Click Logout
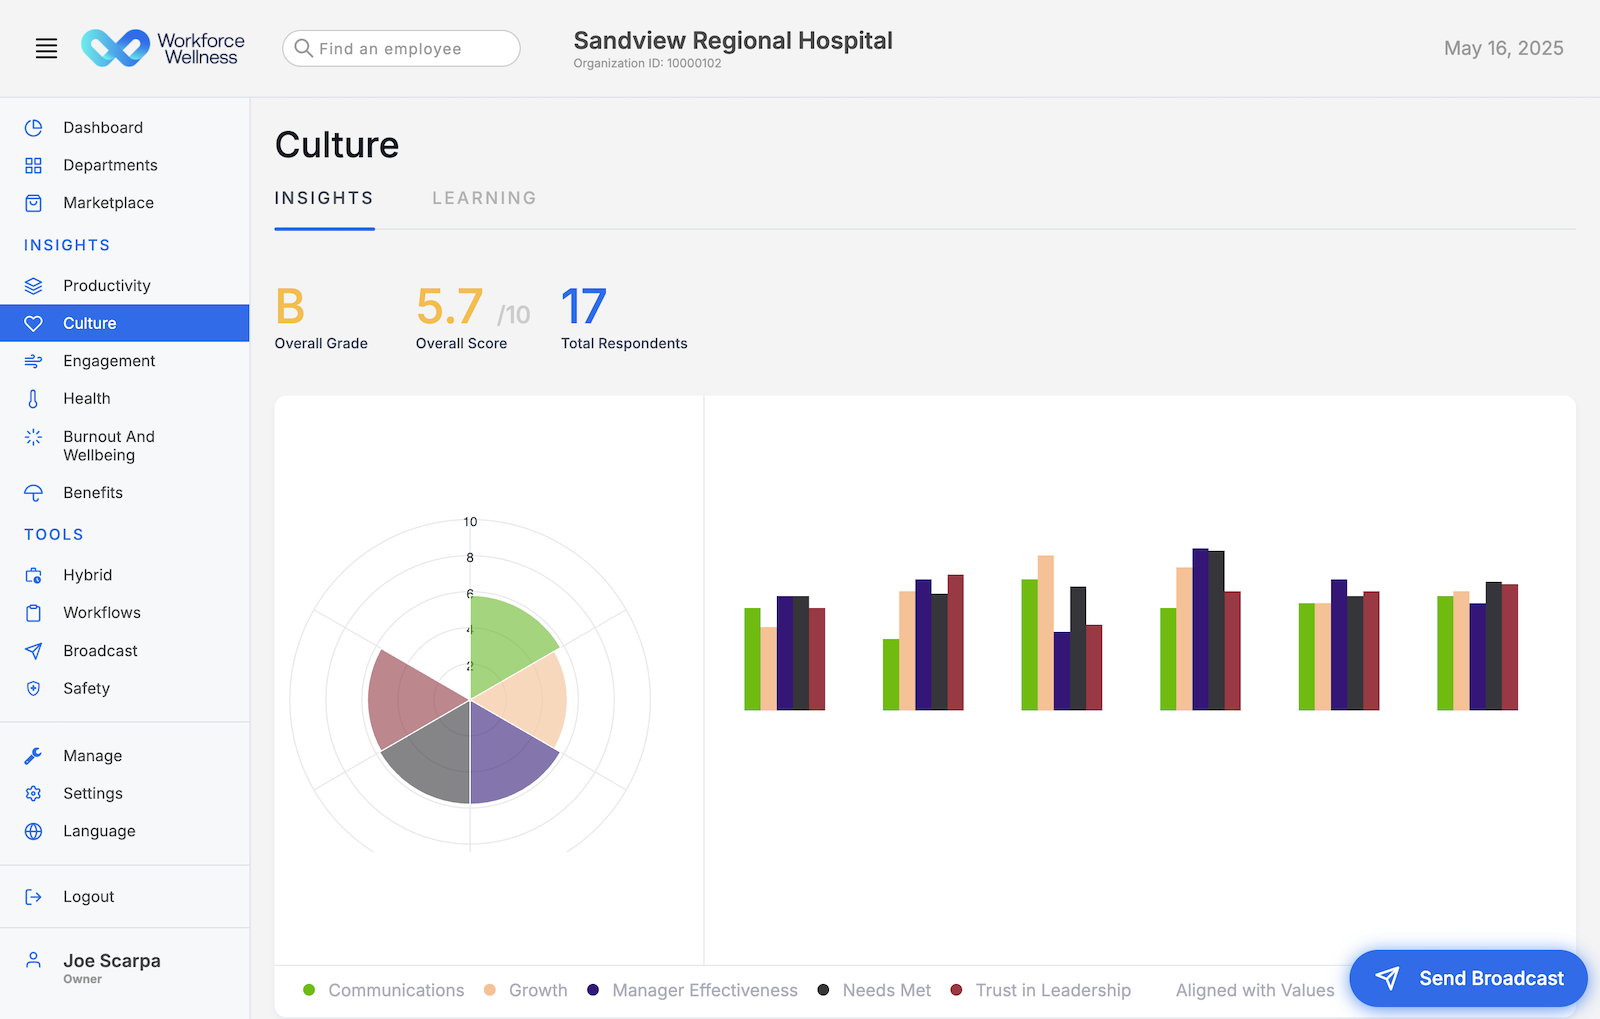 pyautogui.click(x=88, y=896)
